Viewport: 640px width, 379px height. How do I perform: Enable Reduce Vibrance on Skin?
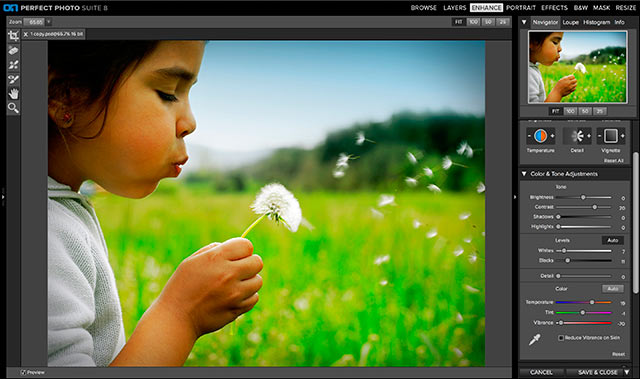pyautogui.click(x=561, y=338)
